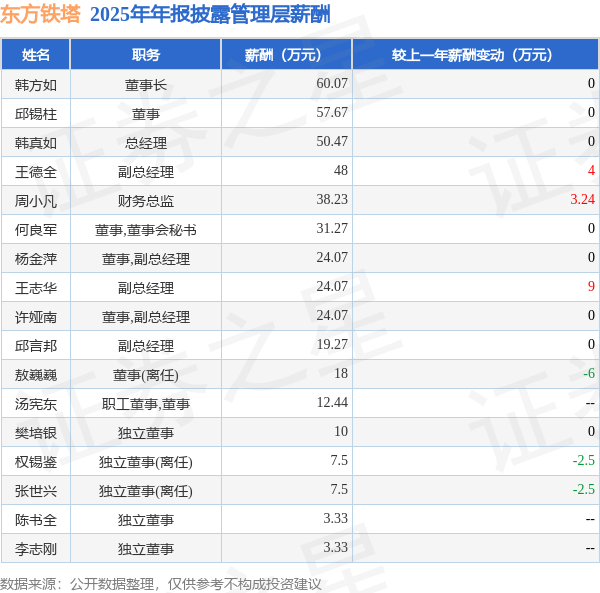600x593 pixels.
Task: Click the 数据来源 footer disclaimer text
Action: coord(161,584)
